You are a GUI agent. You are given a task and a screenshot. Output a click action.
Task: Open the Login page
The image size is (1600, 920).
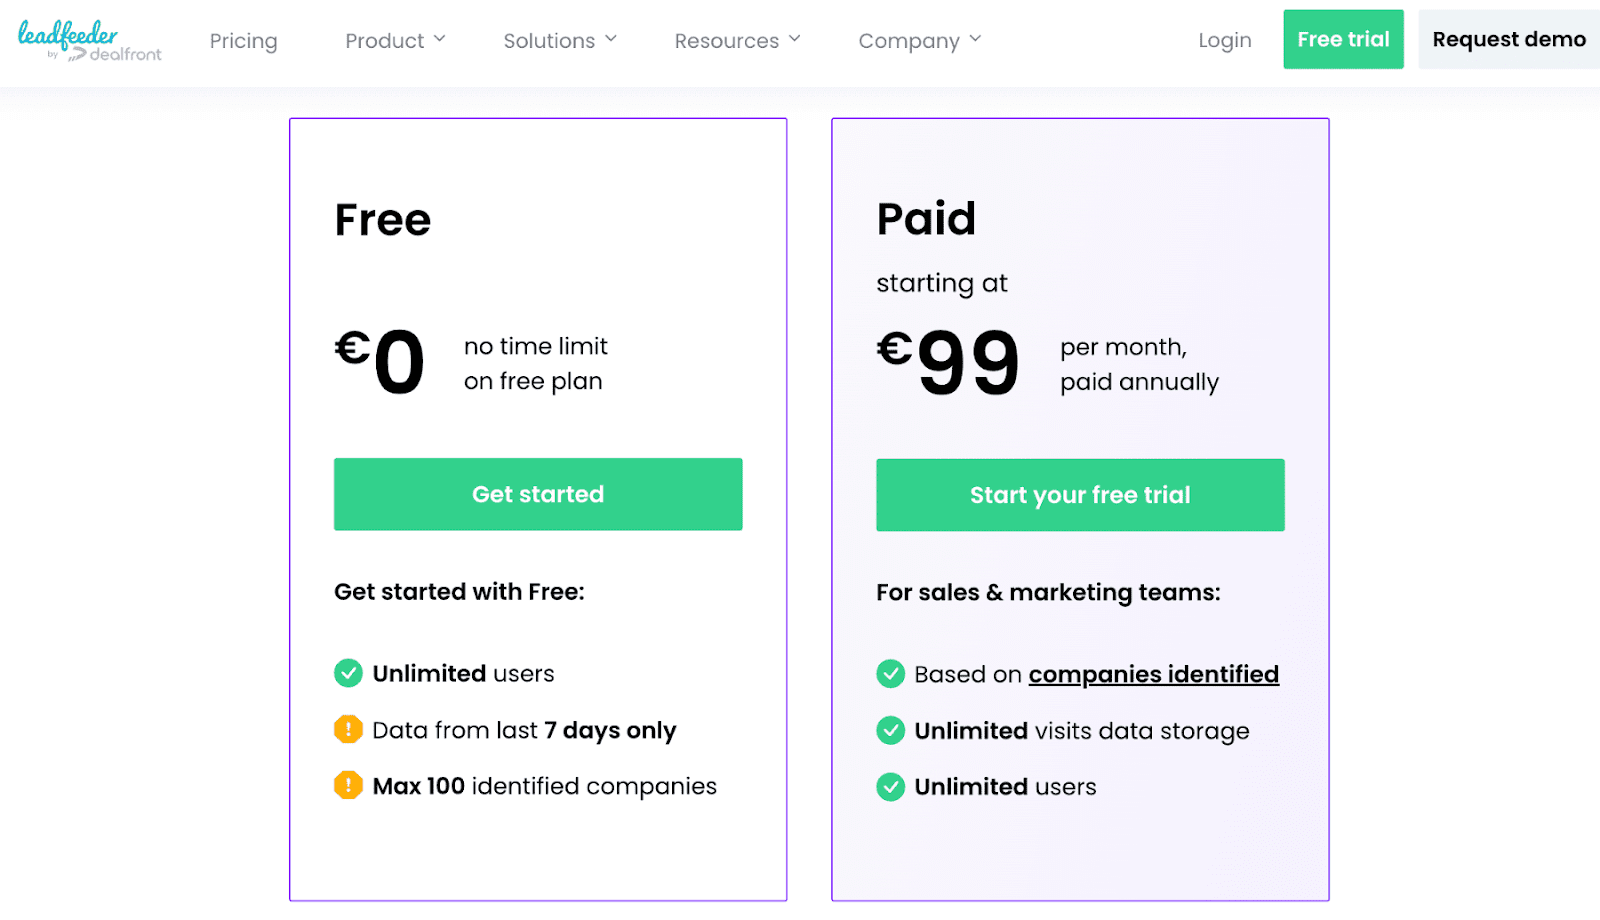[1225, 40]
